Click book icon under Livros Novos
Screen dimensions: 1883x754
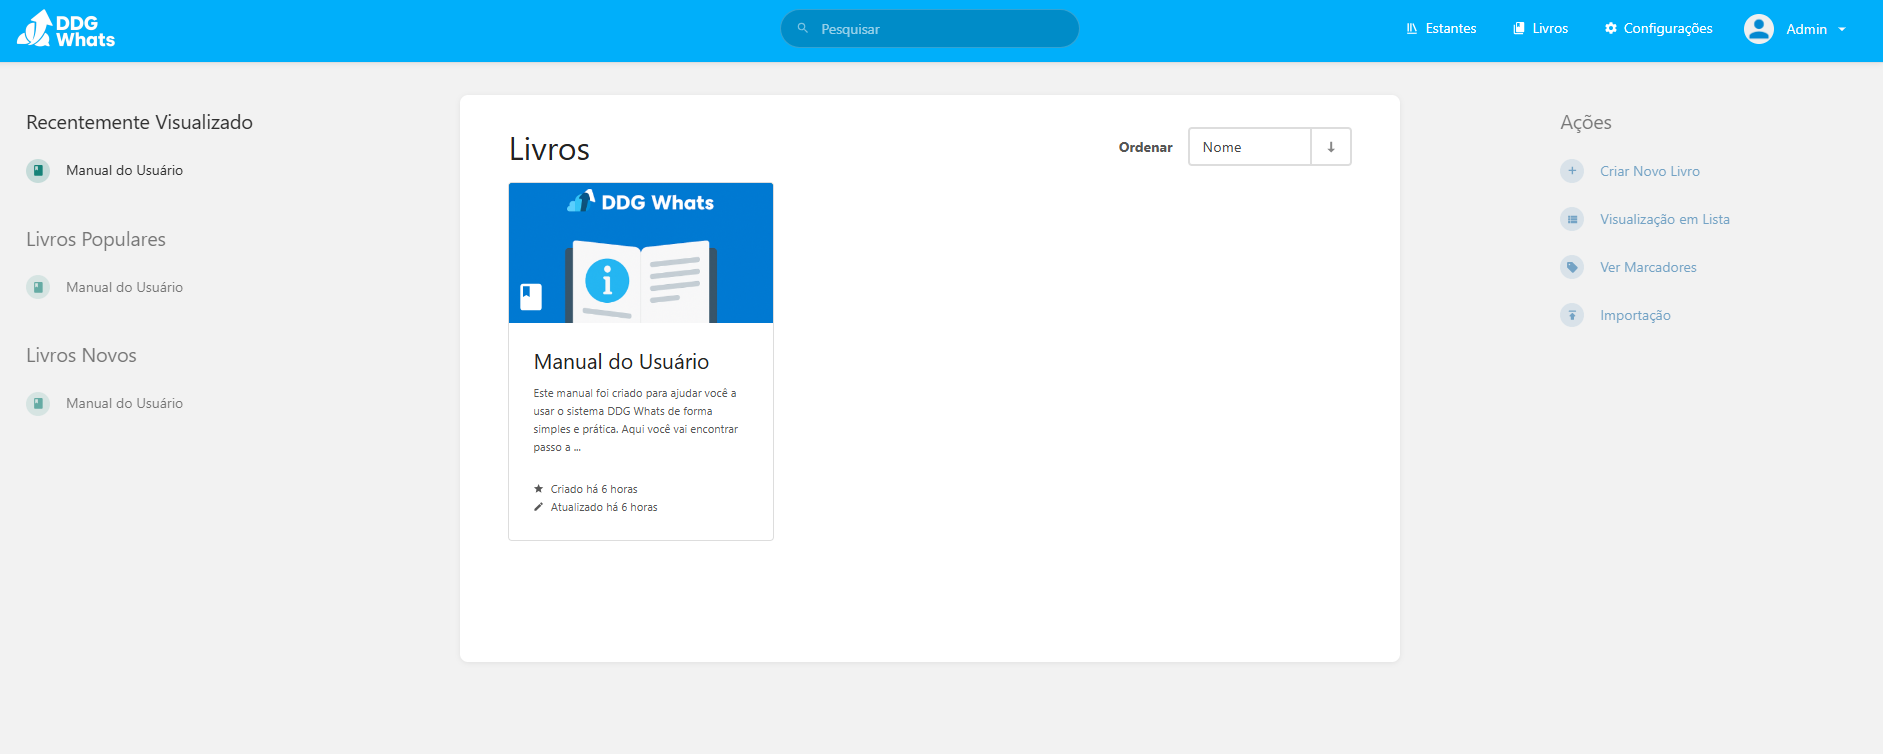[38, 404]
